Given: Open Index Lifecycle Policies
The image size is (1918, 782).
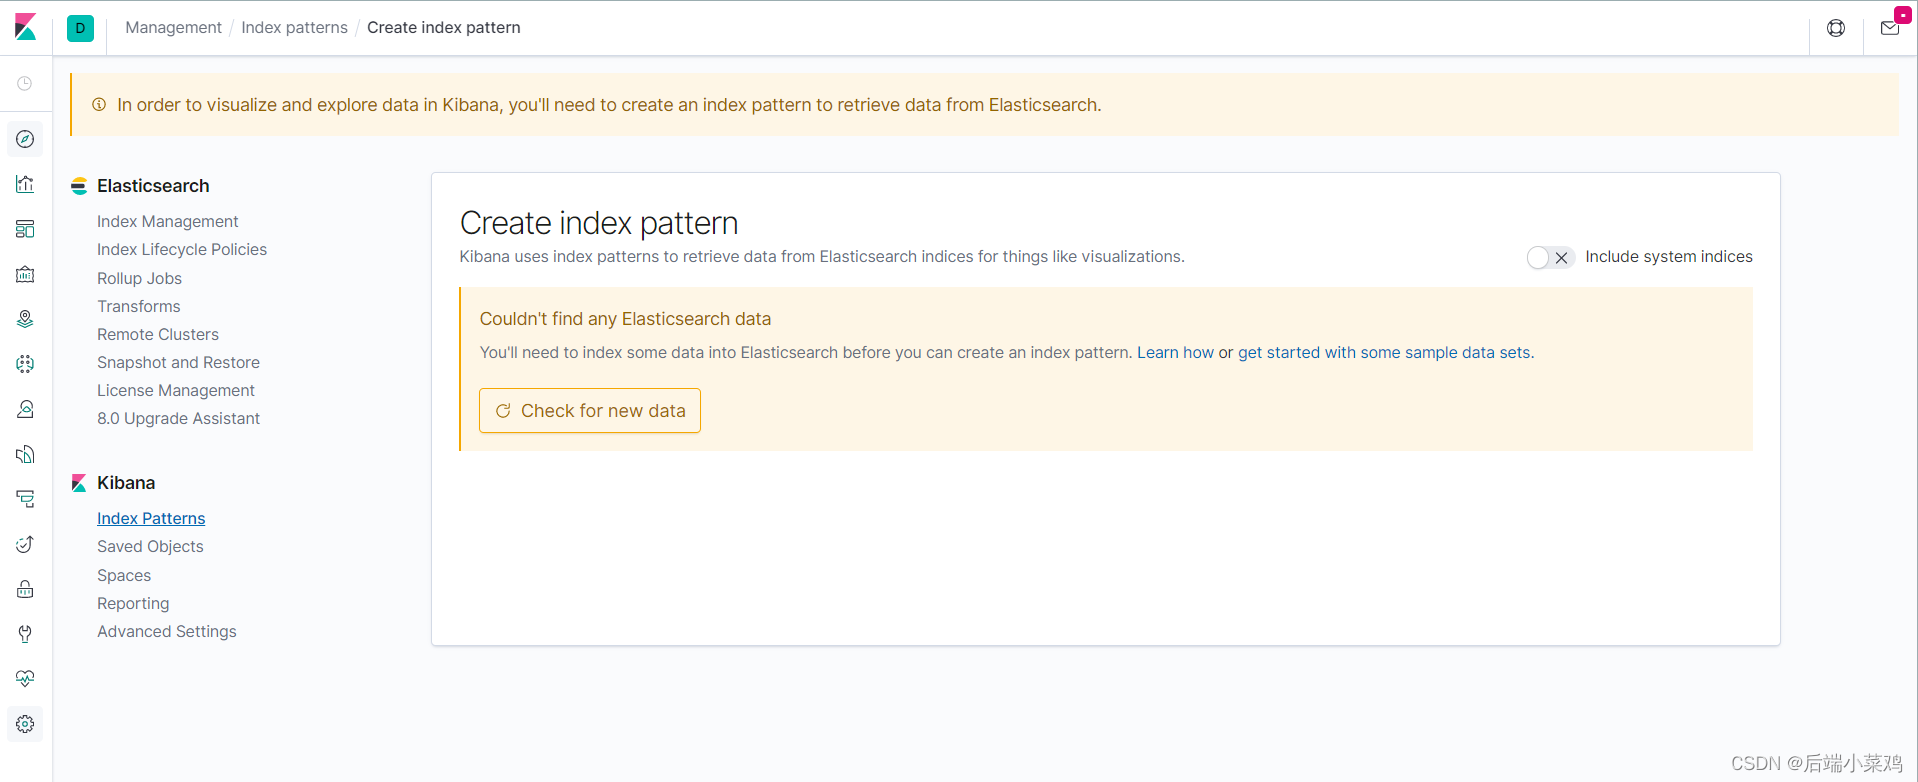Looking at the screenshot, I should pos(182,250).
